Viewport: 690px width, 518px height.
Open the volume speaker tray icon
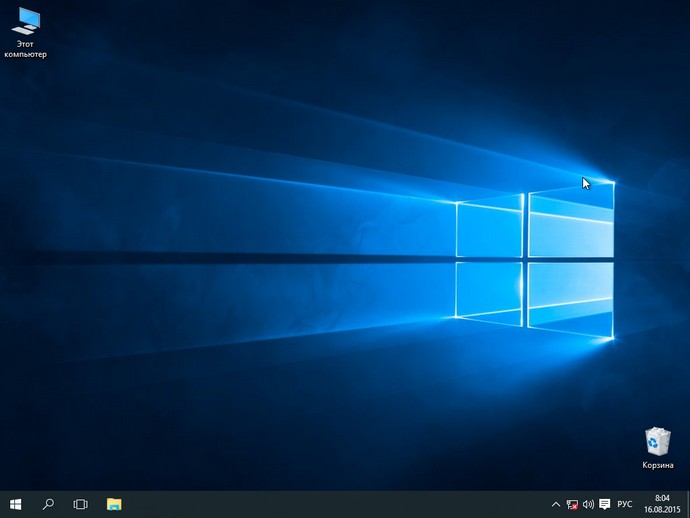pyautogui.click(x=588, y=504)
